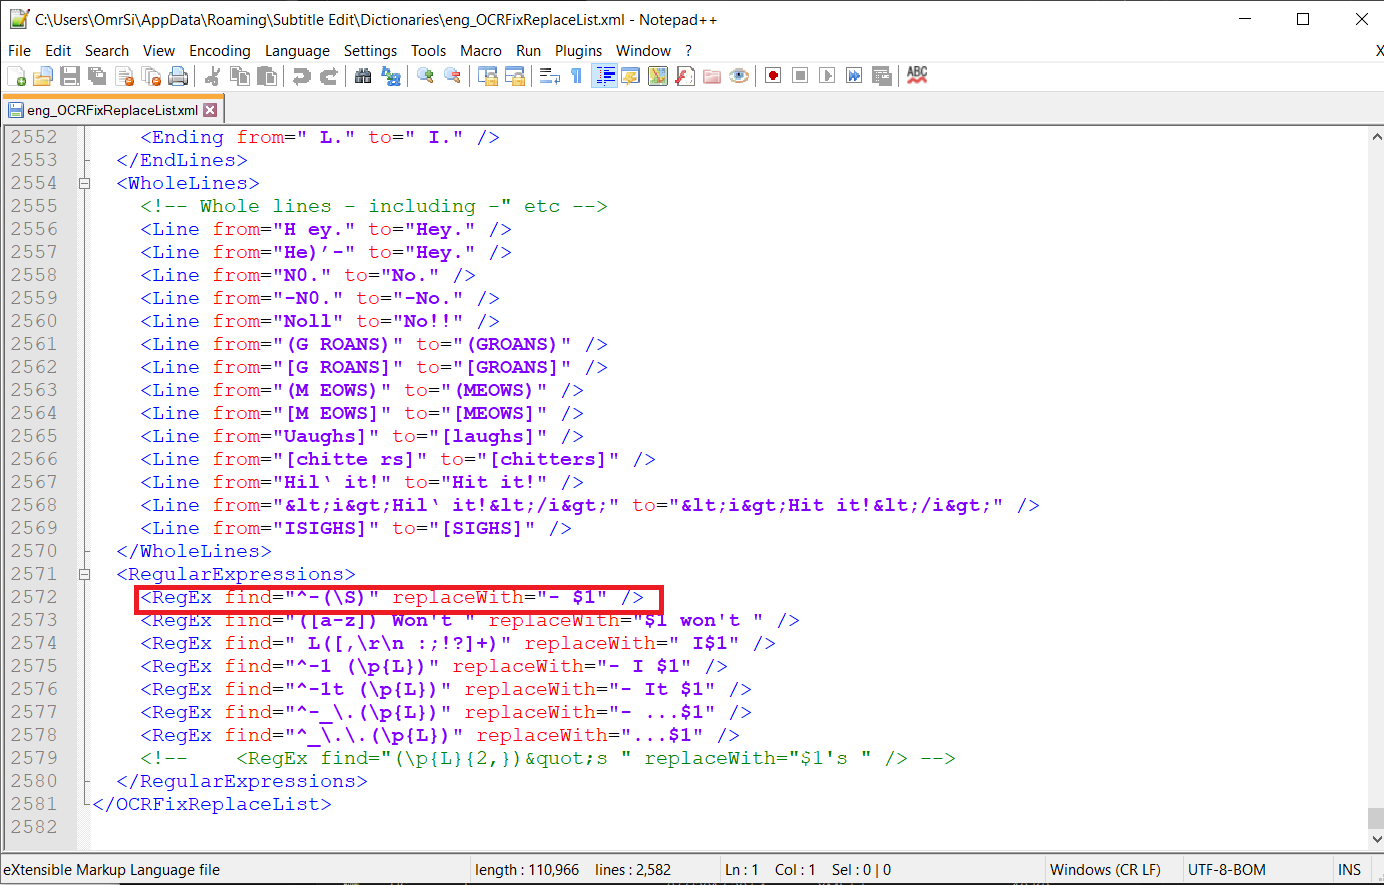Enable file monitoring tail mode

(x=739, y=75)
